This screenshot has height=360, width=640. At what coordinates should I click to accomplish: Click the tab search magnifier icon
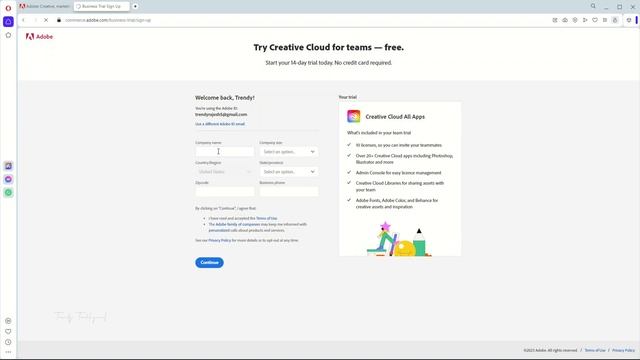coord(593,6)
